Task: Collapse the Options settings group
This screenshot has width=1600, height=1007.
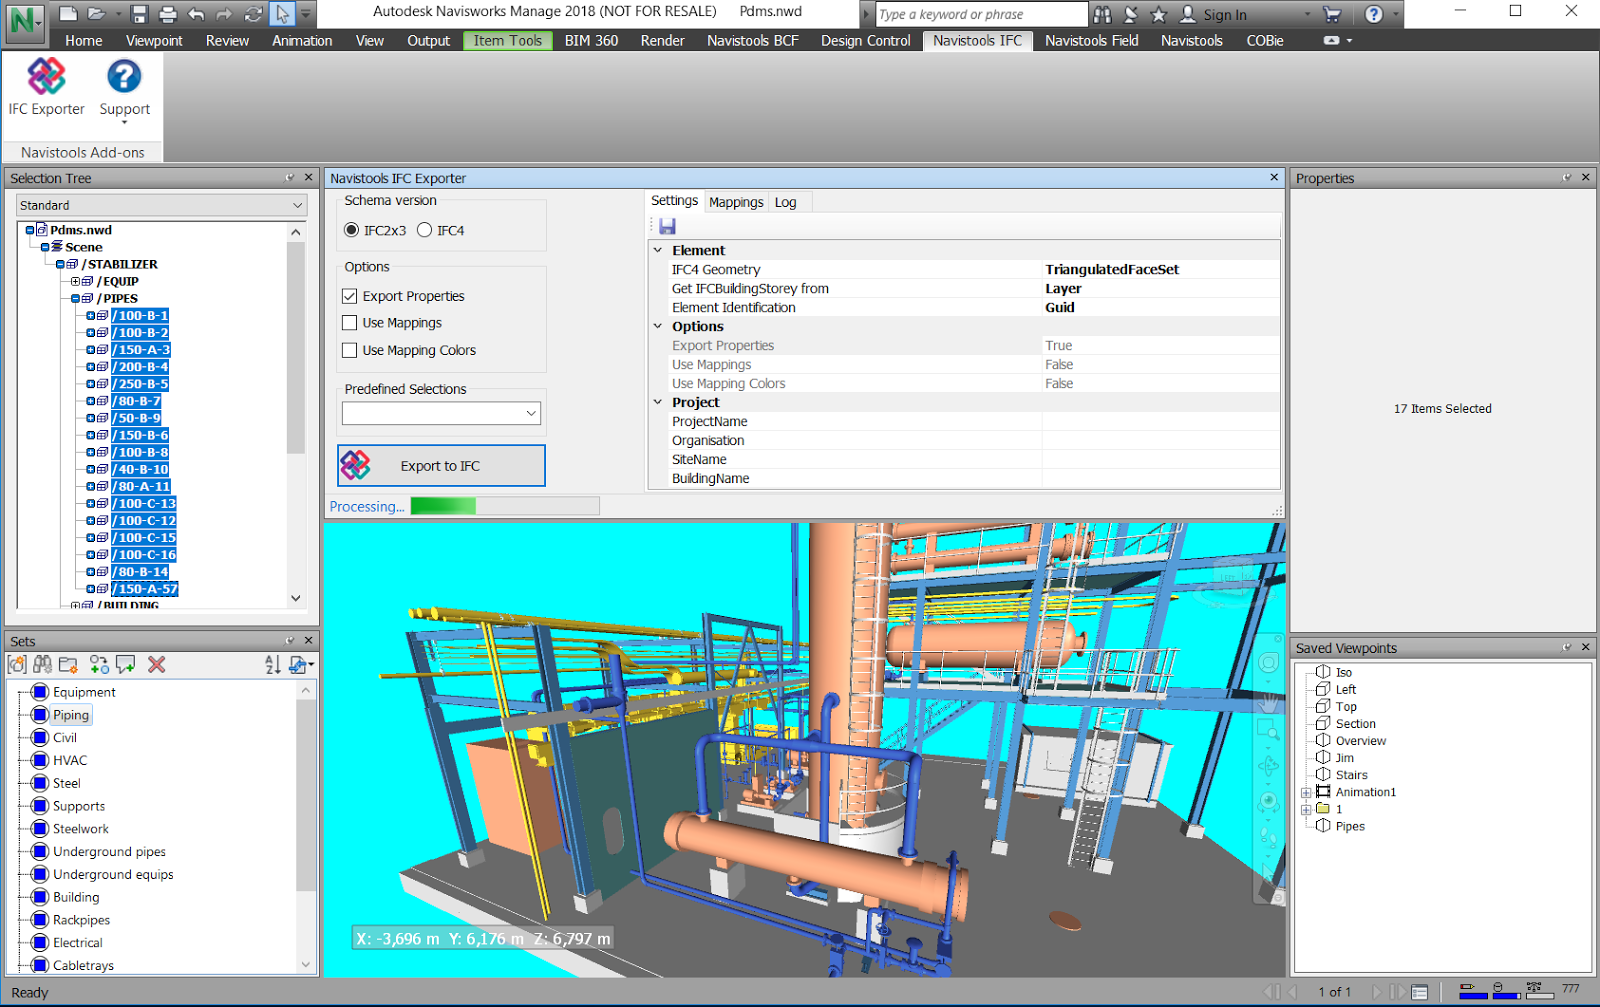Action: click(x=658, y=326)
